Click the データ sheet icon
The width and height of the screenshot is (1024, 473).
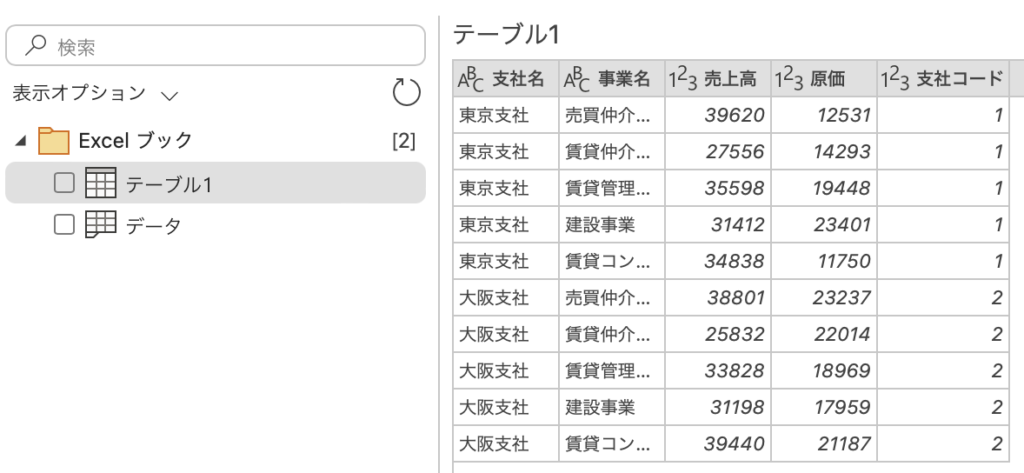(101, 224)
